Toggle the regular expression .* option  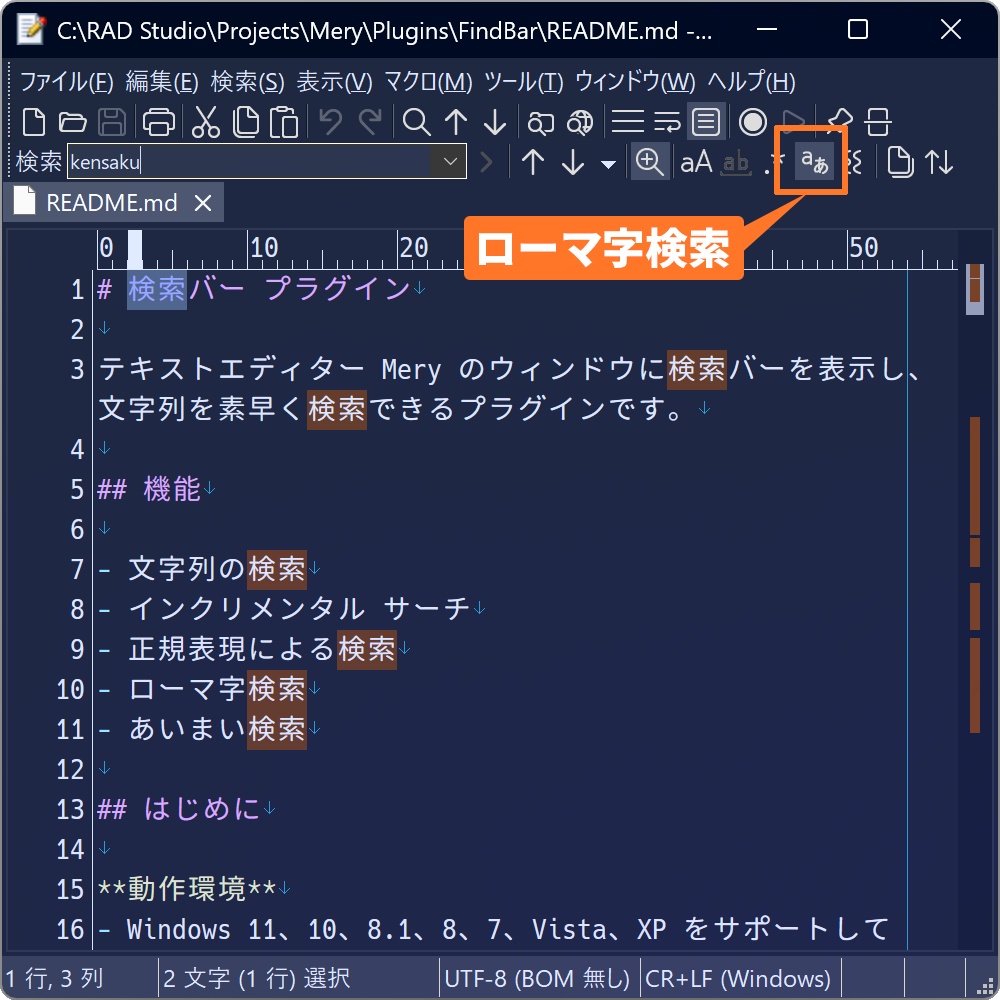pyautogui.click(x=772, y=163)
